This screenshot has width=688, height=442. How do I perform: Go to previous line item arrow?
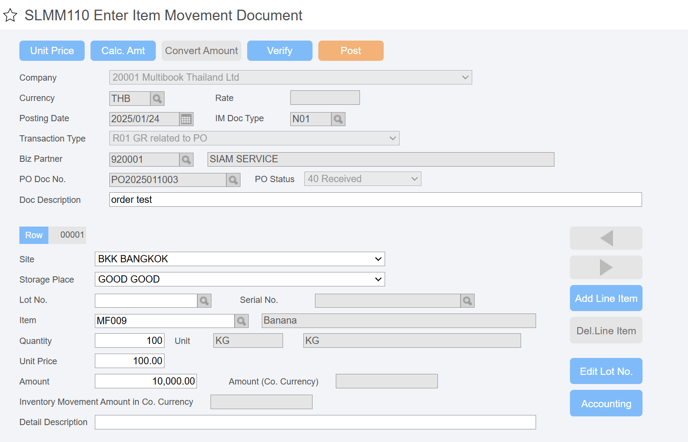606,238
